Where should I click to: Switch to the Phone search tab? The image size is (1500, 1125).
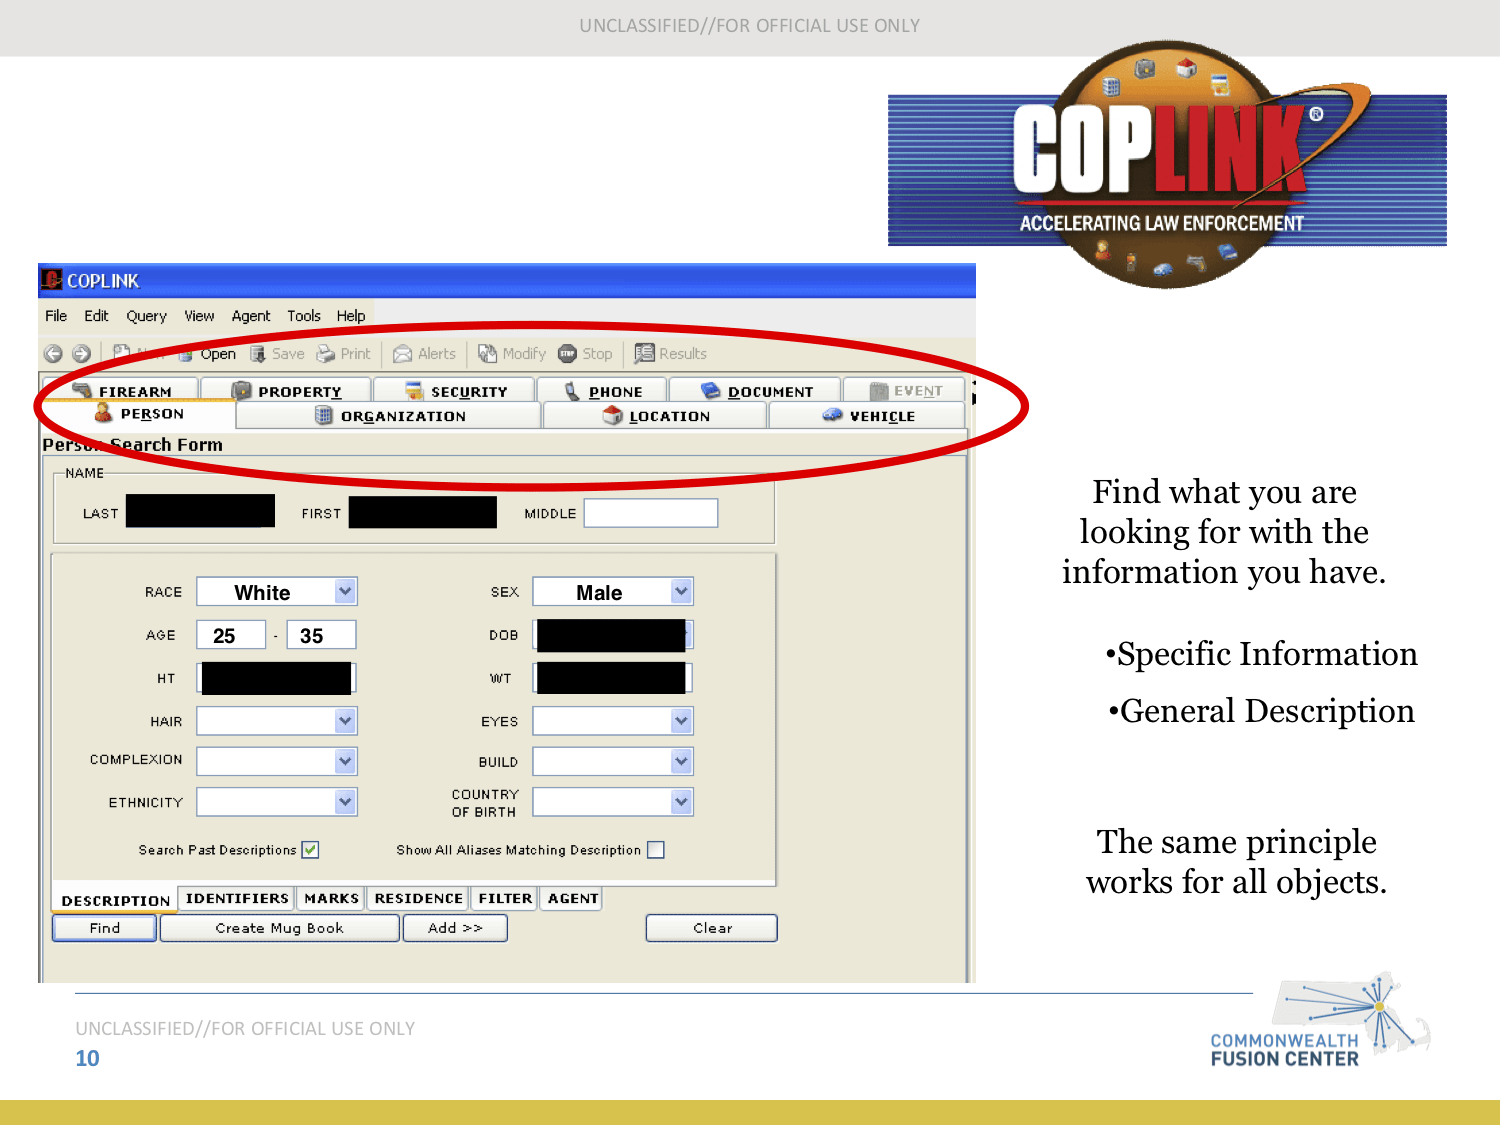(x=603, y=391)
